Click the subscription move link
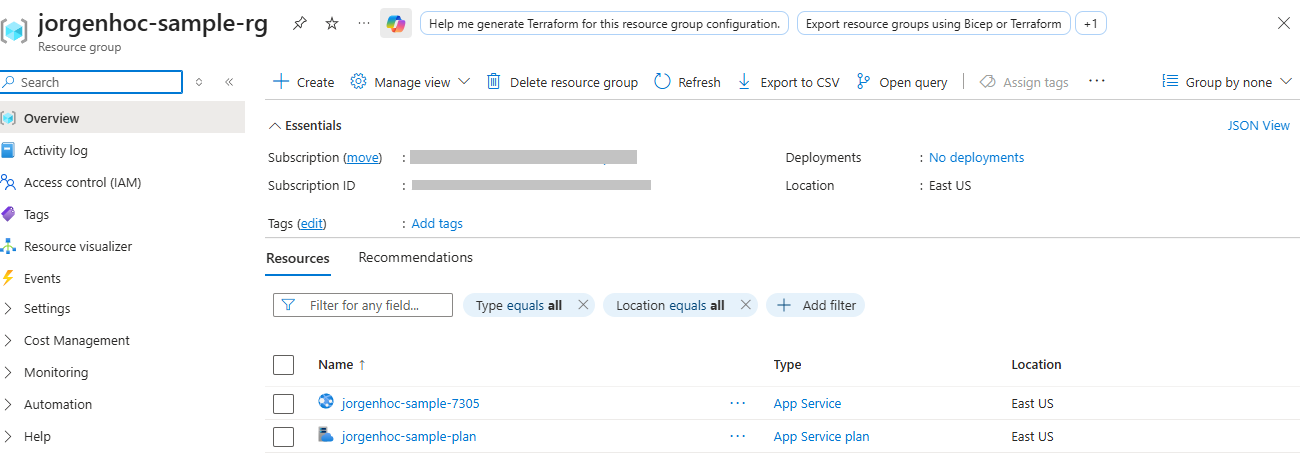 (x=363, y=157)
